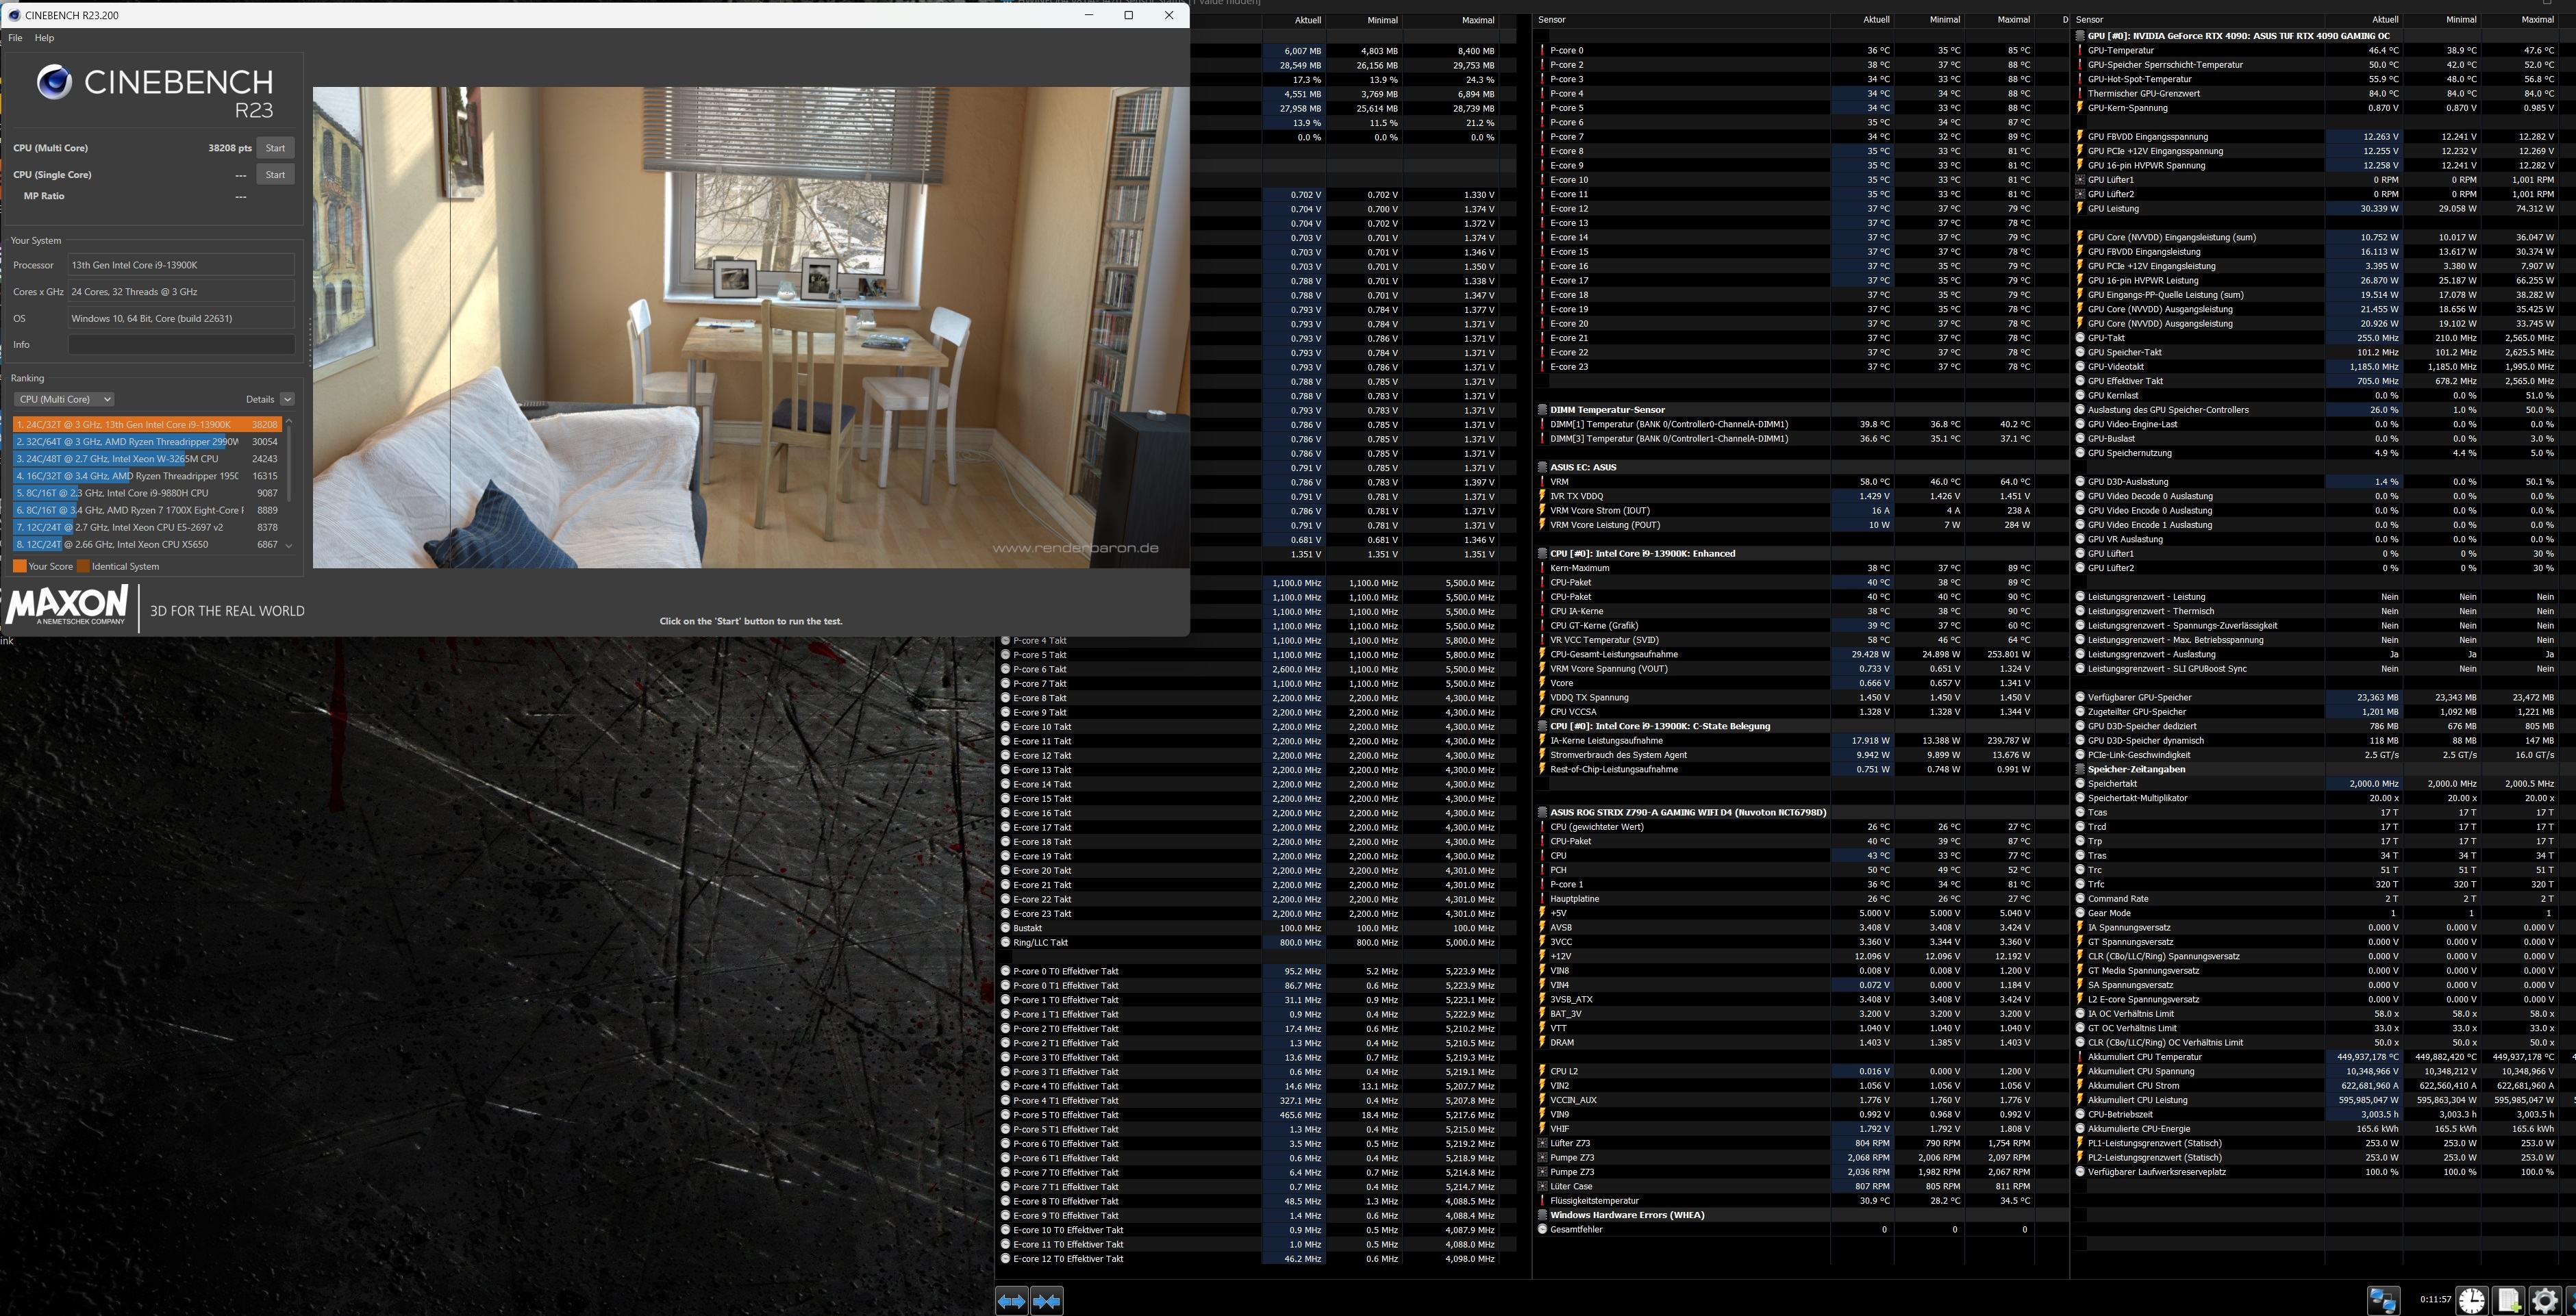Click the Info text field
This screenshot has height=1316, width=2576.
181,345
